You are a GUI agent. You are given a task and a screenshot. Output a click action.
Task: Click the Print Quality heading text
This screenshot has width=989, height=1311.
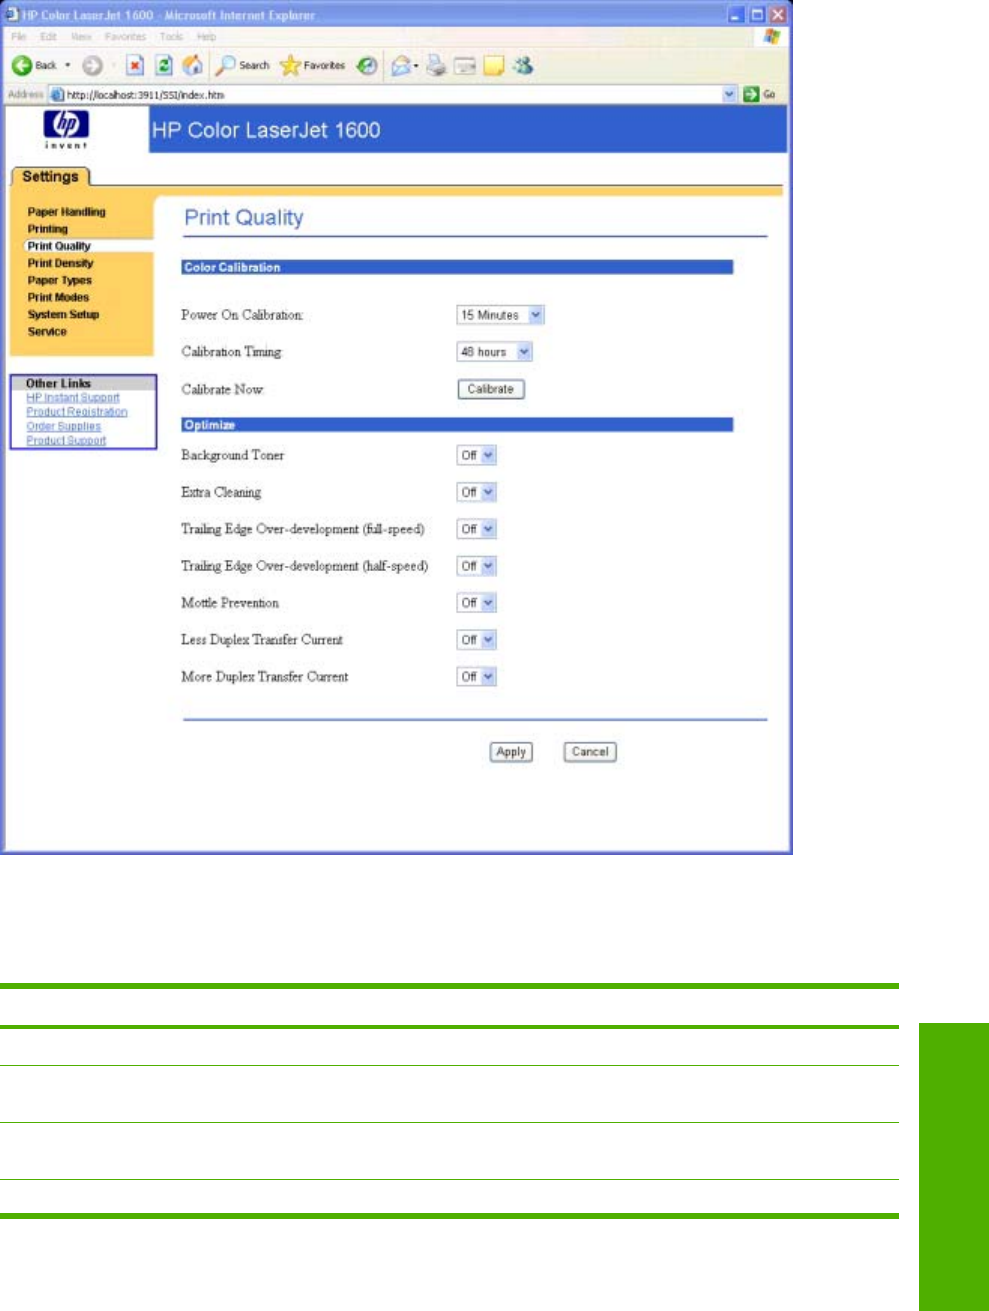pos(244,218)
